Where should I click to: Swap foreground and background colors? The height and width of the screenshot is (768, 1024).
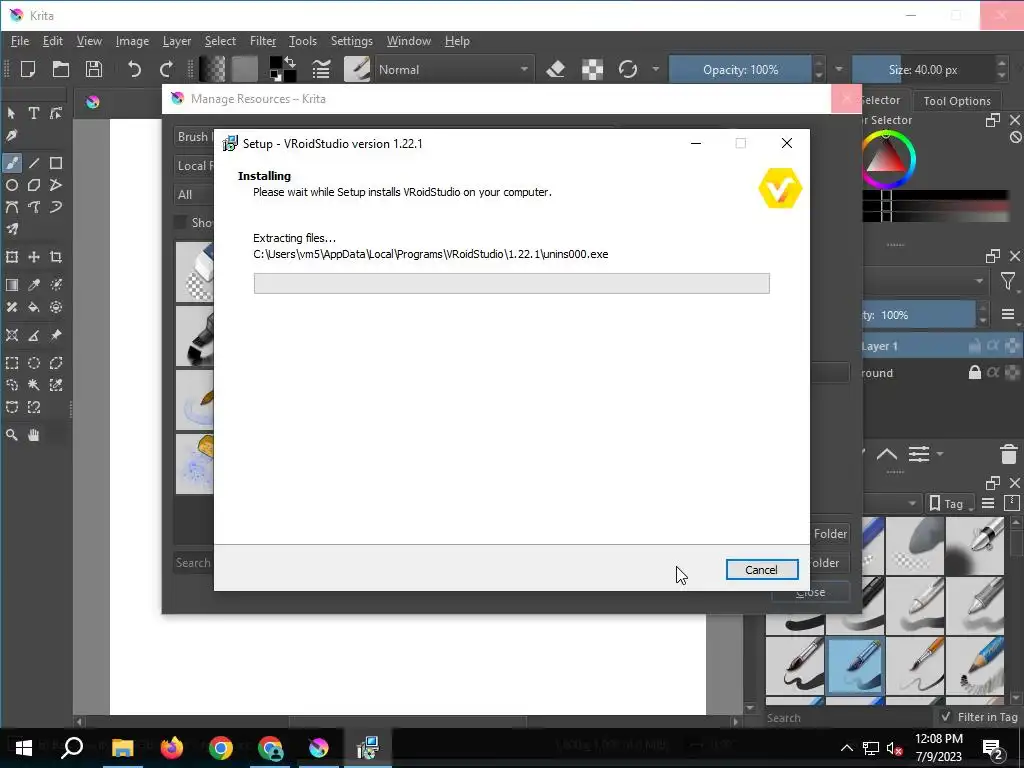[x=289, y=62]
